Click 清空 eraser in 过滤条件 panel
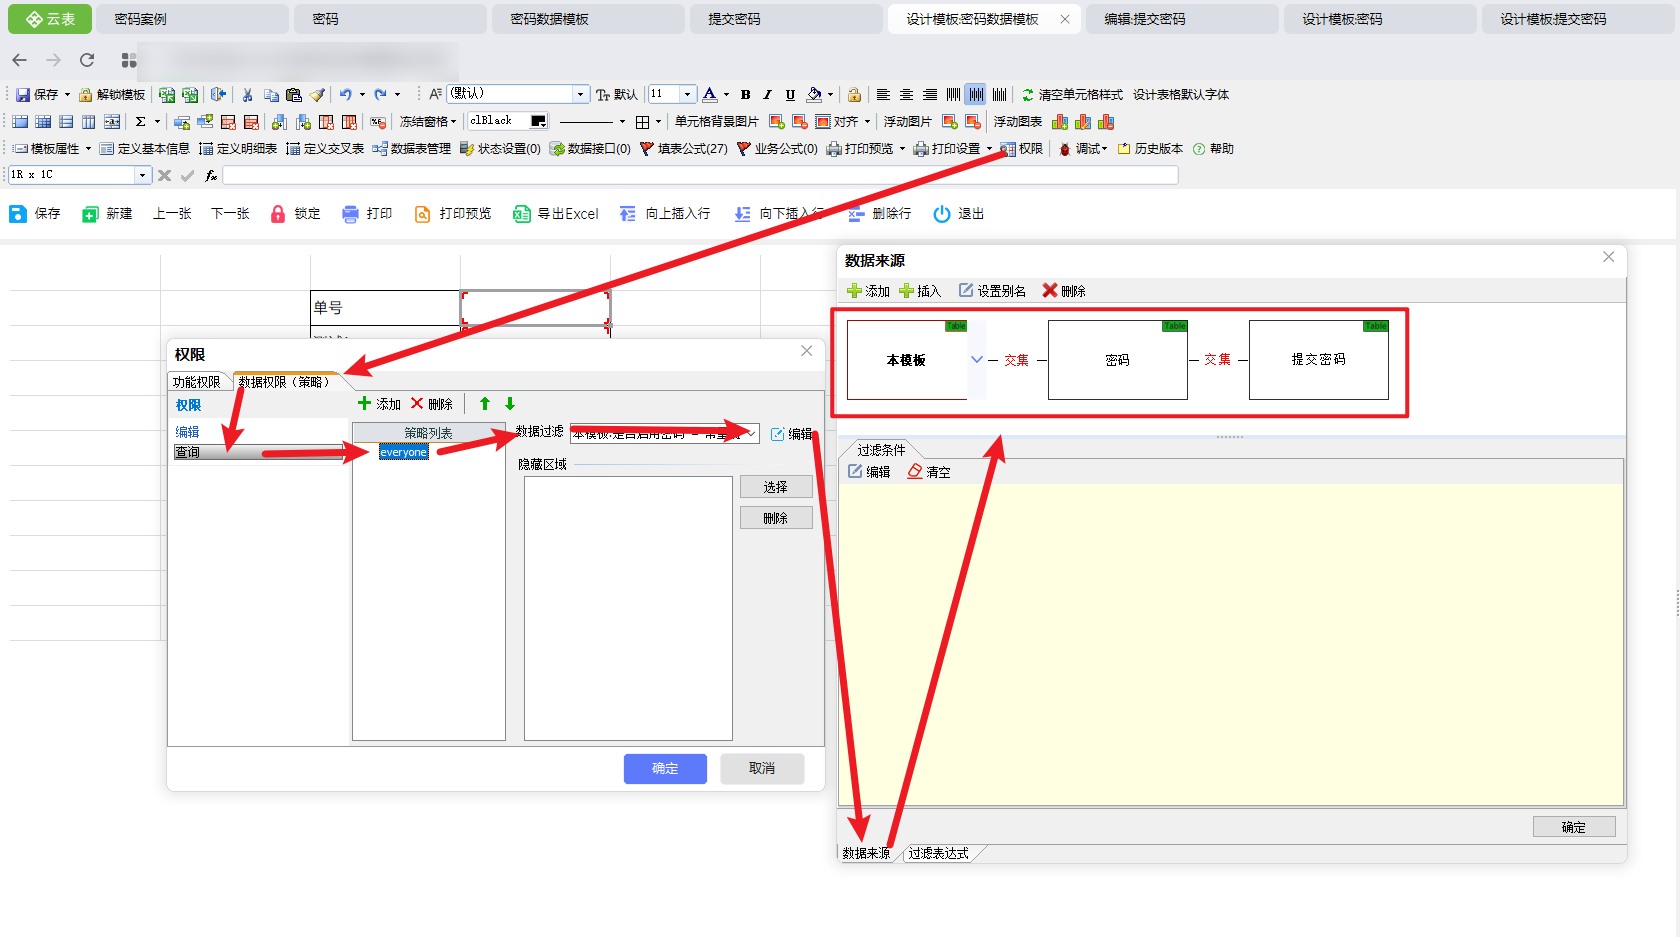Viewport: 1680px width, 937px height. coord(929,472)
